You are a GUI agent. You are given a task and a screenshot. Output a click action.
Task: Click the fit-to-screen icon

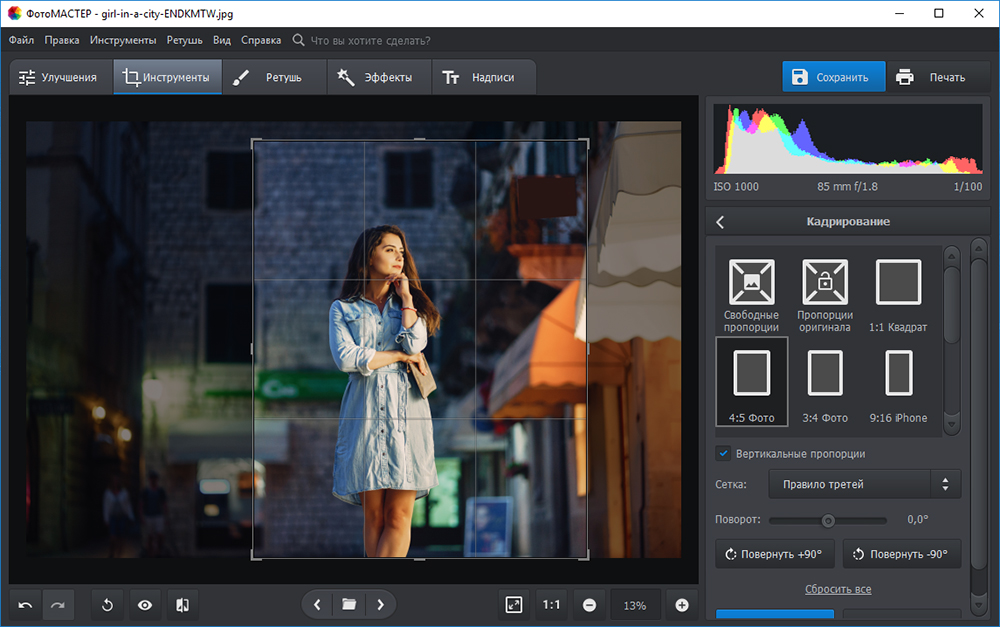514,605
